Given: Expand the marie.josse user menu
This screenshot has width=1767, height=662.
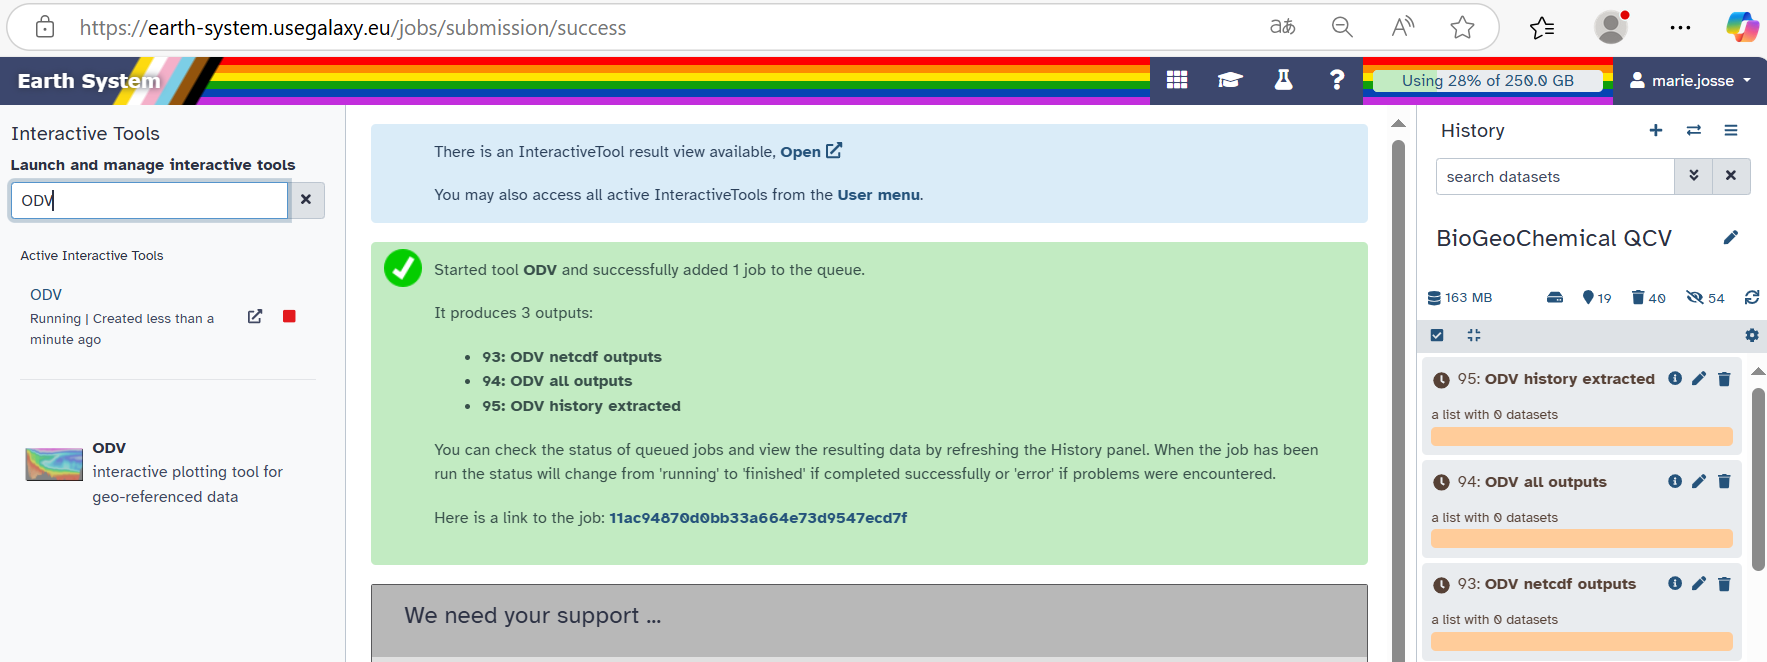Looking at the screenshot, I should [1690, 81].
